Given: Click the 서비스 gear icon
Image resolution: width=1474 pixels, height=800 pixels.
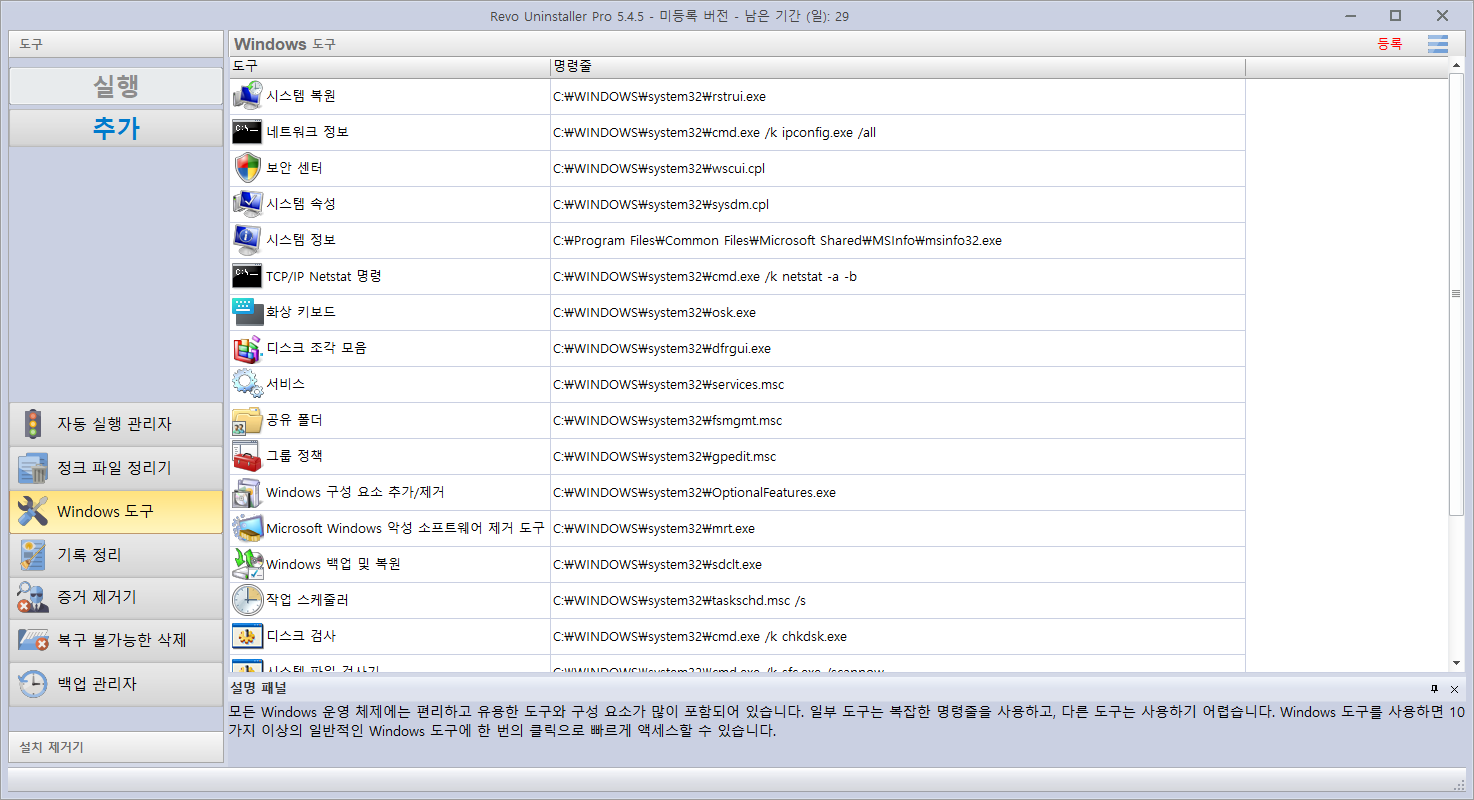Looking at the screenshot, I should click(247, 384).
